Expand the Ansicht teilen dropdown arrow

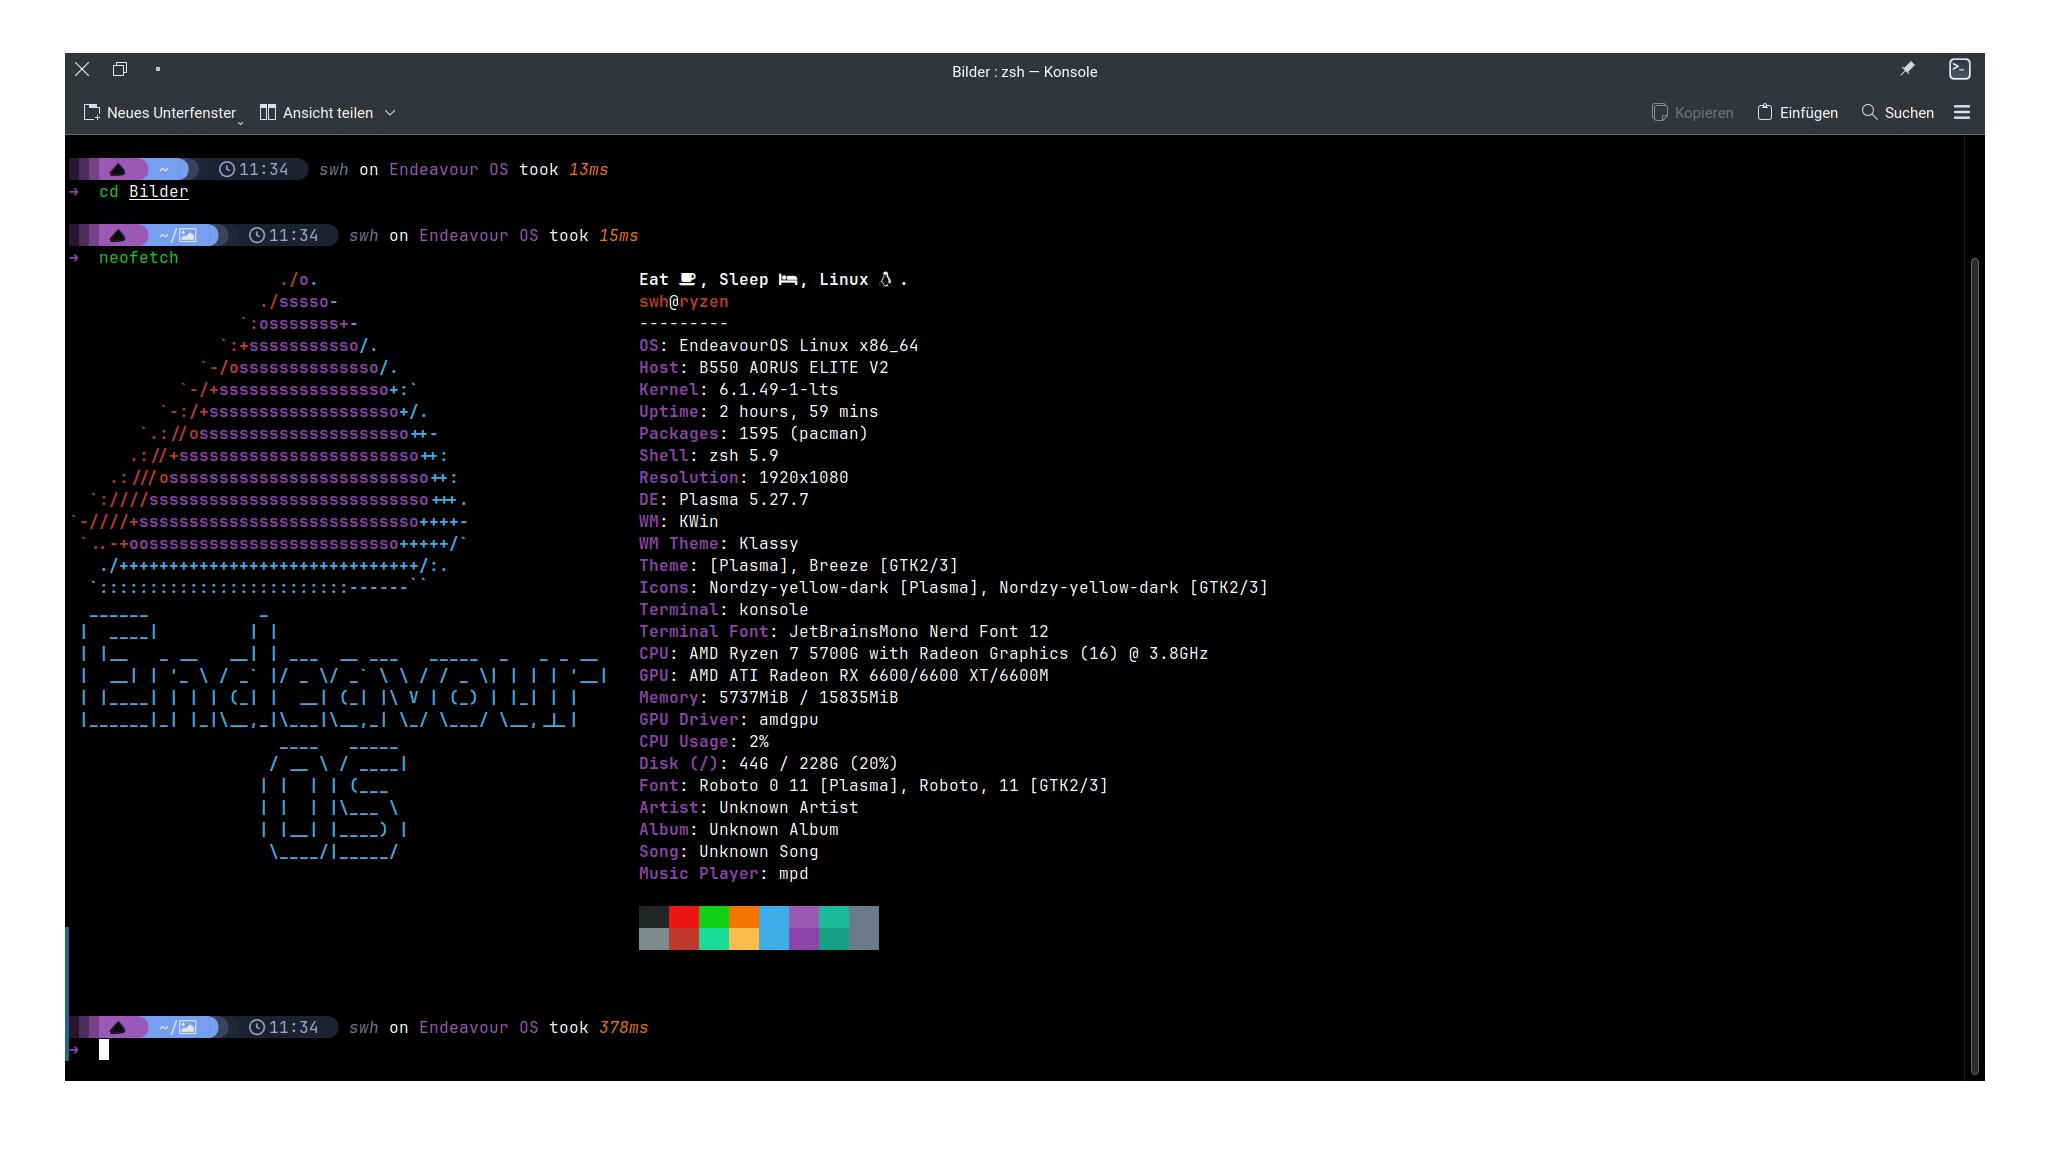pyautogui.click(x=390, y=113)
